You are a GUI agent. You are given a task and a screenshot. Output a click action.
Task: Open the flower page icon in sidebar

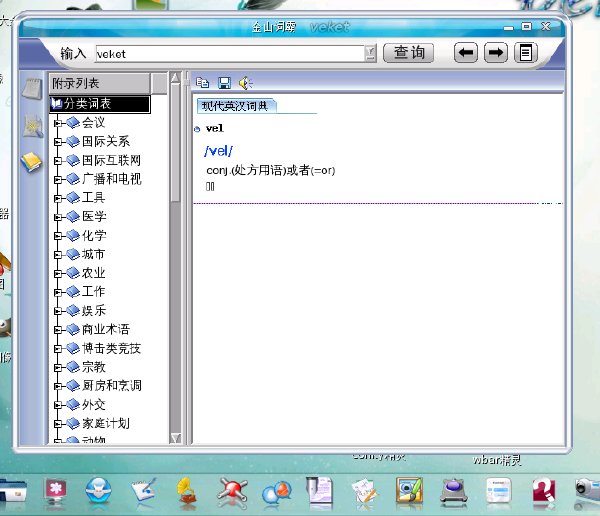click(33, 126)
